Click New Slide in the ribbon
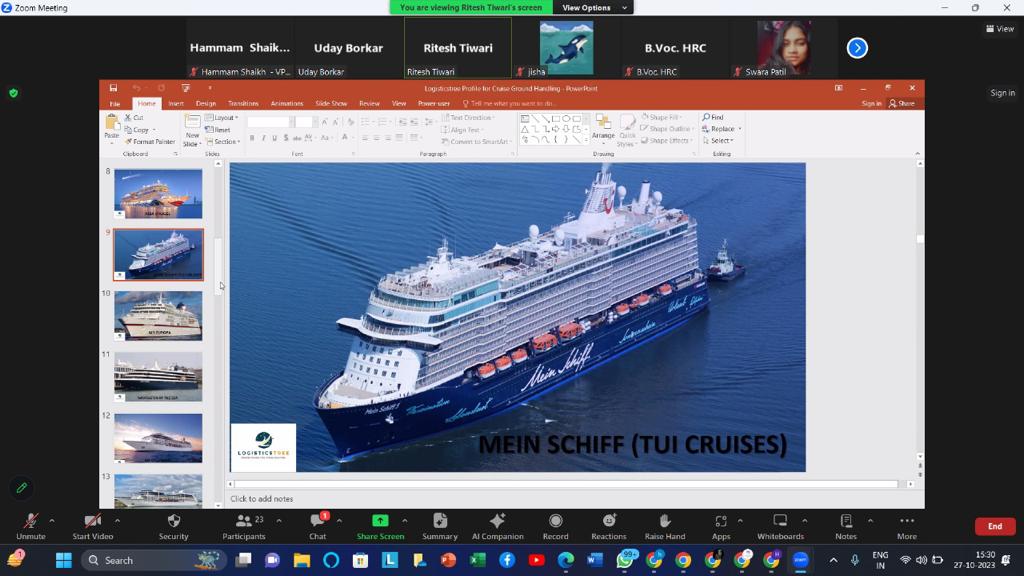1024x576 pixels. pos(192,131)
